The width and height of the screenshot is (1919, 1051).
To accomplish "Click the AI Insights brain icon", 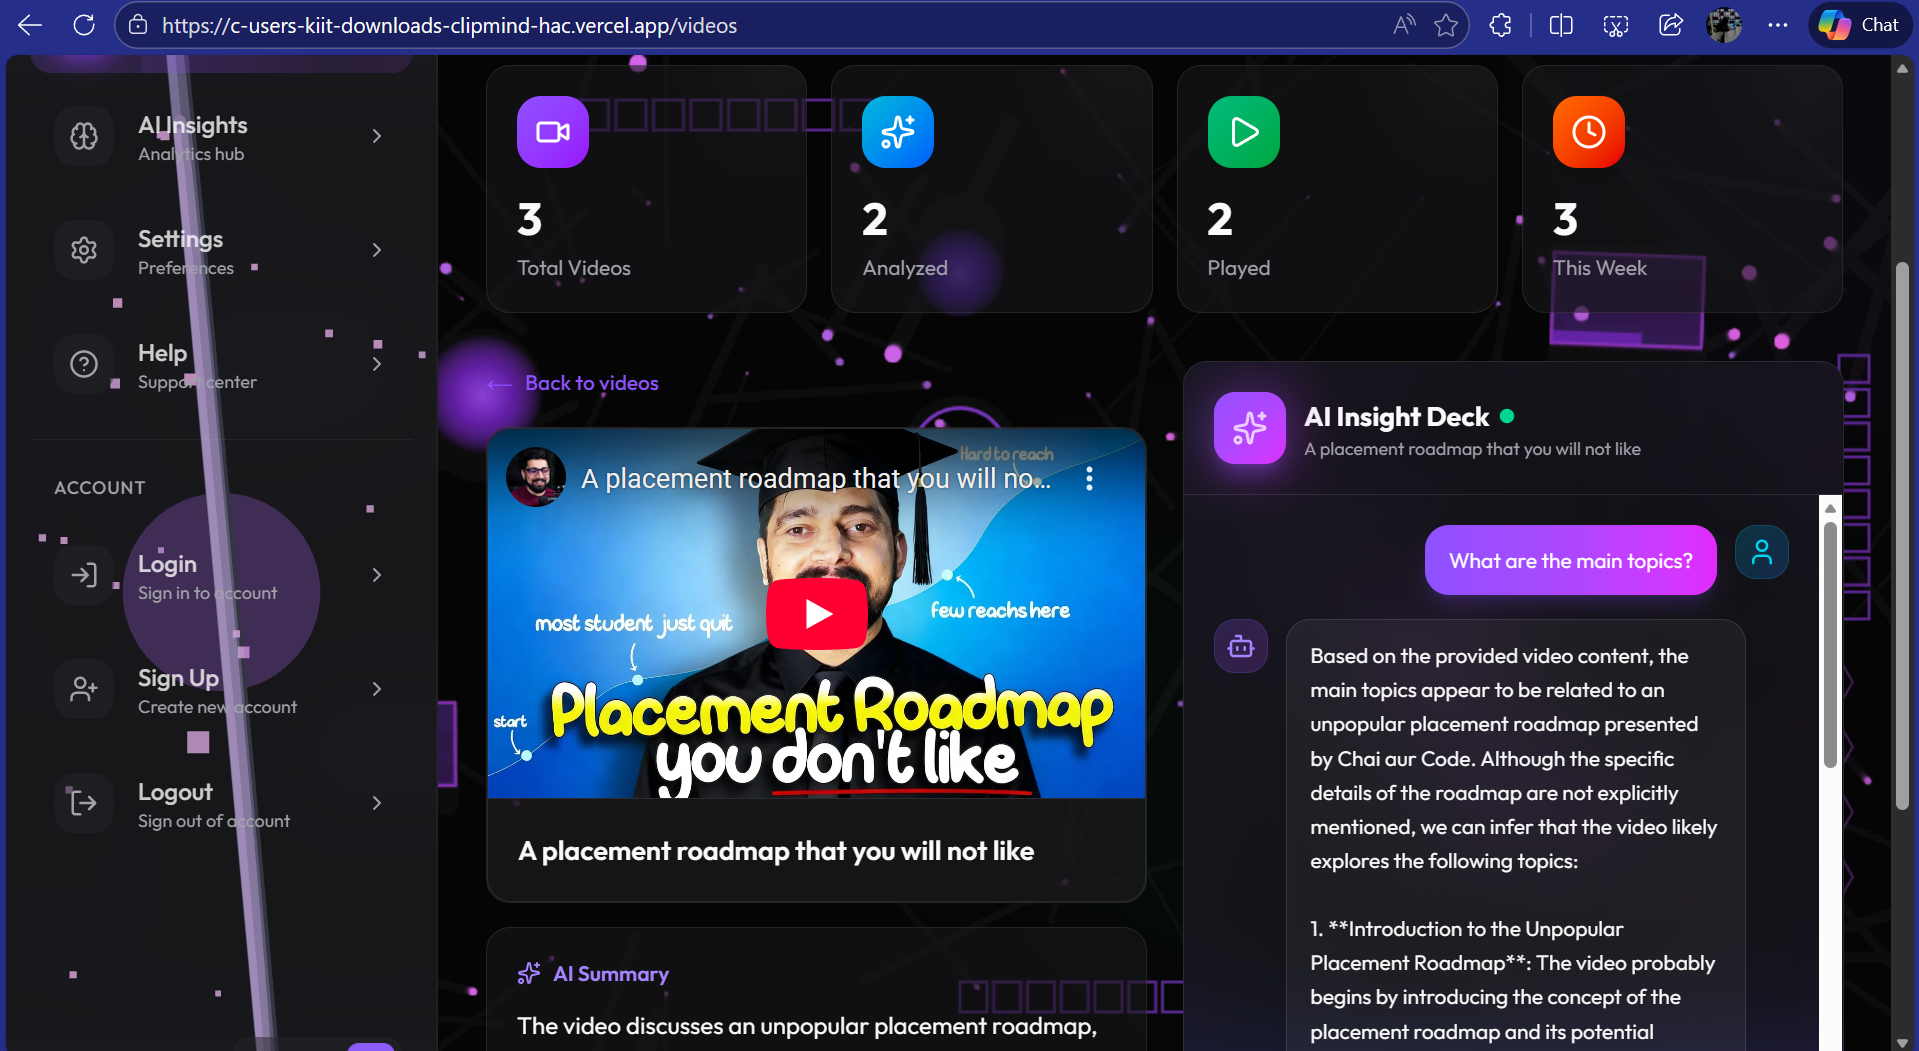I will [x=84, y=136].
